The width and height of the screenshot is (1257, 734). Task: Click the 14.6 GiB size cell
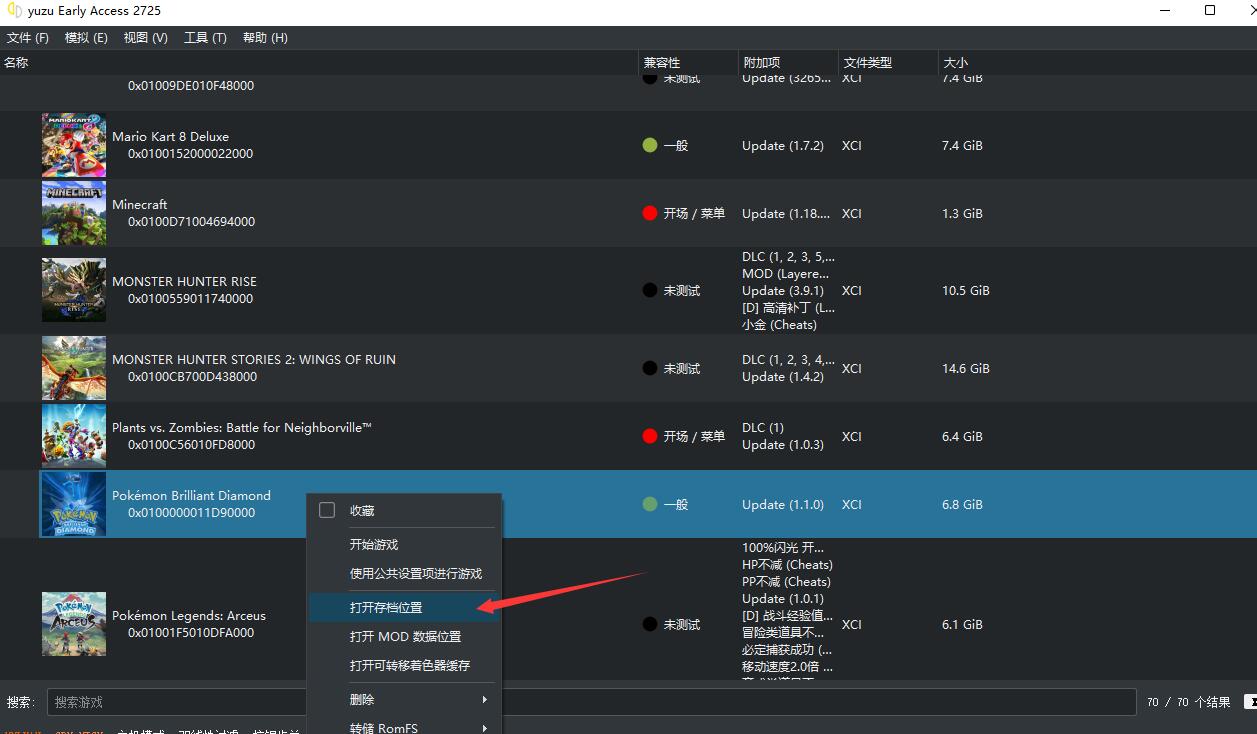[x=965, y=369]
